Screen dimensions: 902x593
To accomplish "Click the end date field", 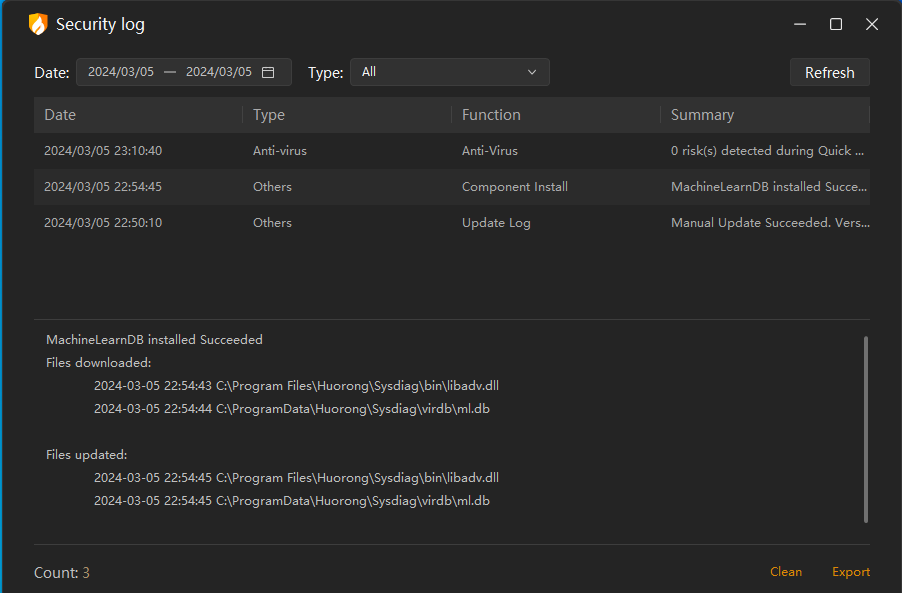I will point(219,72).
